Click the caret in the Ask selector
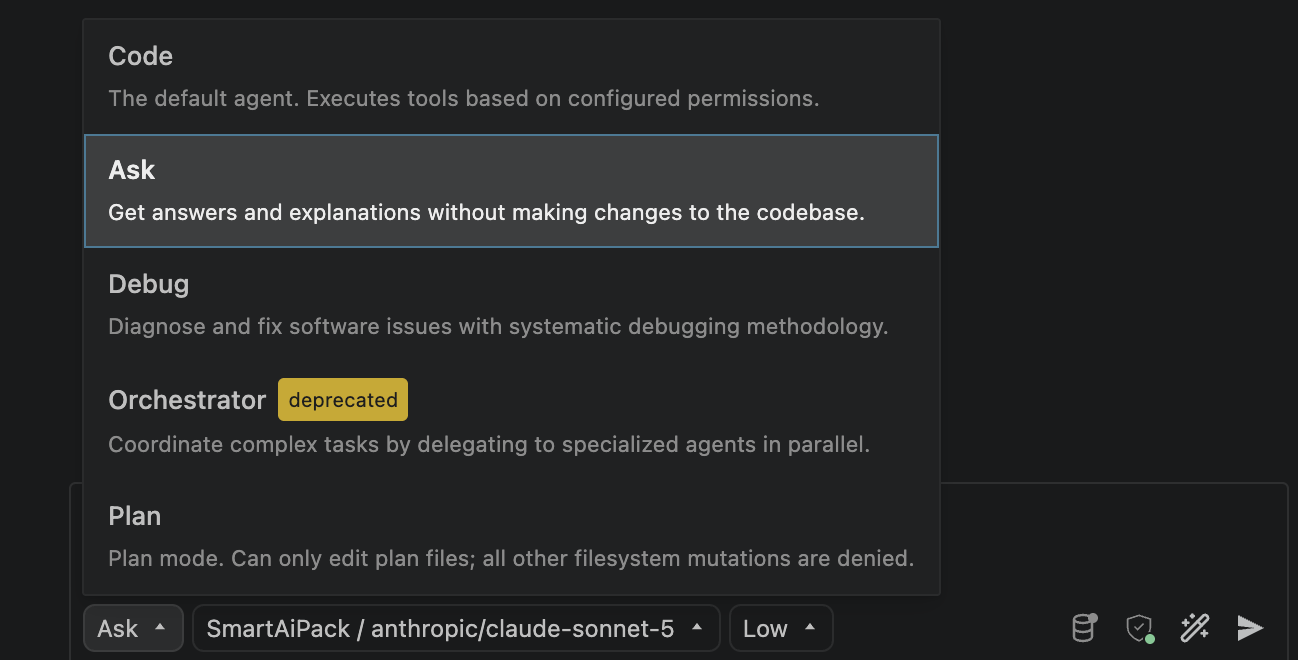 point(160,628)
